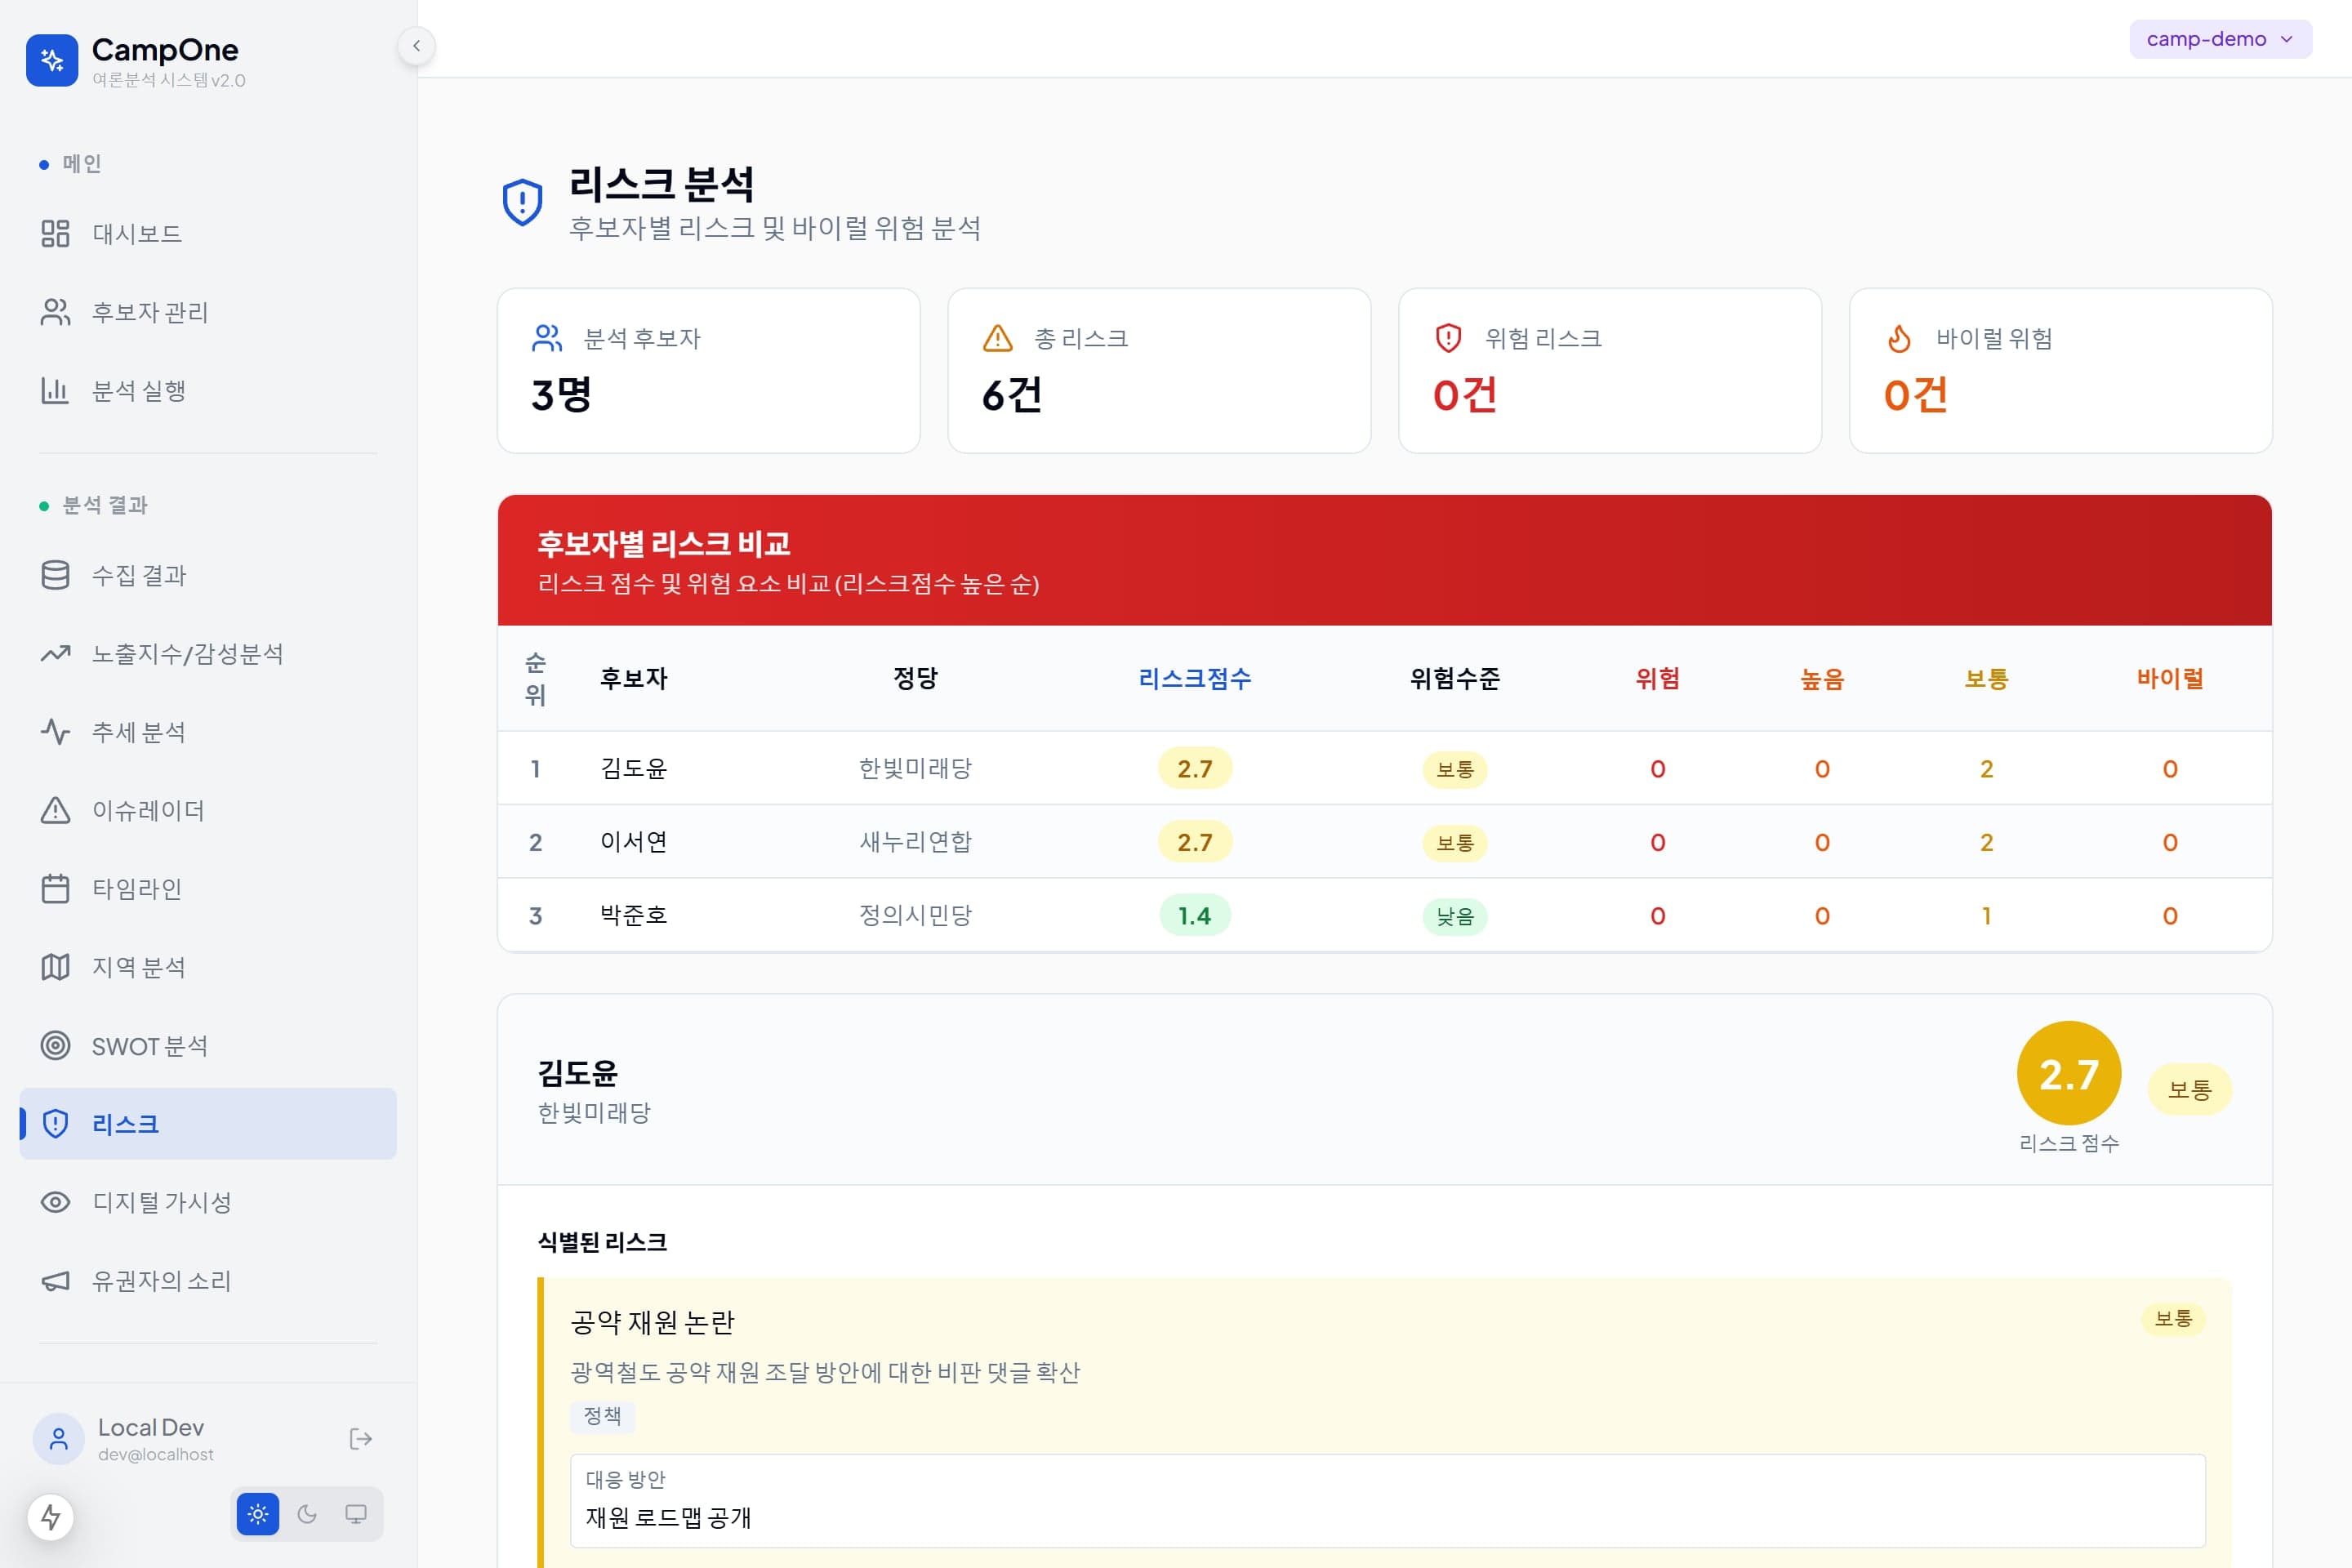Open SWOT 분석 menu item
Screen dimensions: 2352x1568
point(208,1046)
